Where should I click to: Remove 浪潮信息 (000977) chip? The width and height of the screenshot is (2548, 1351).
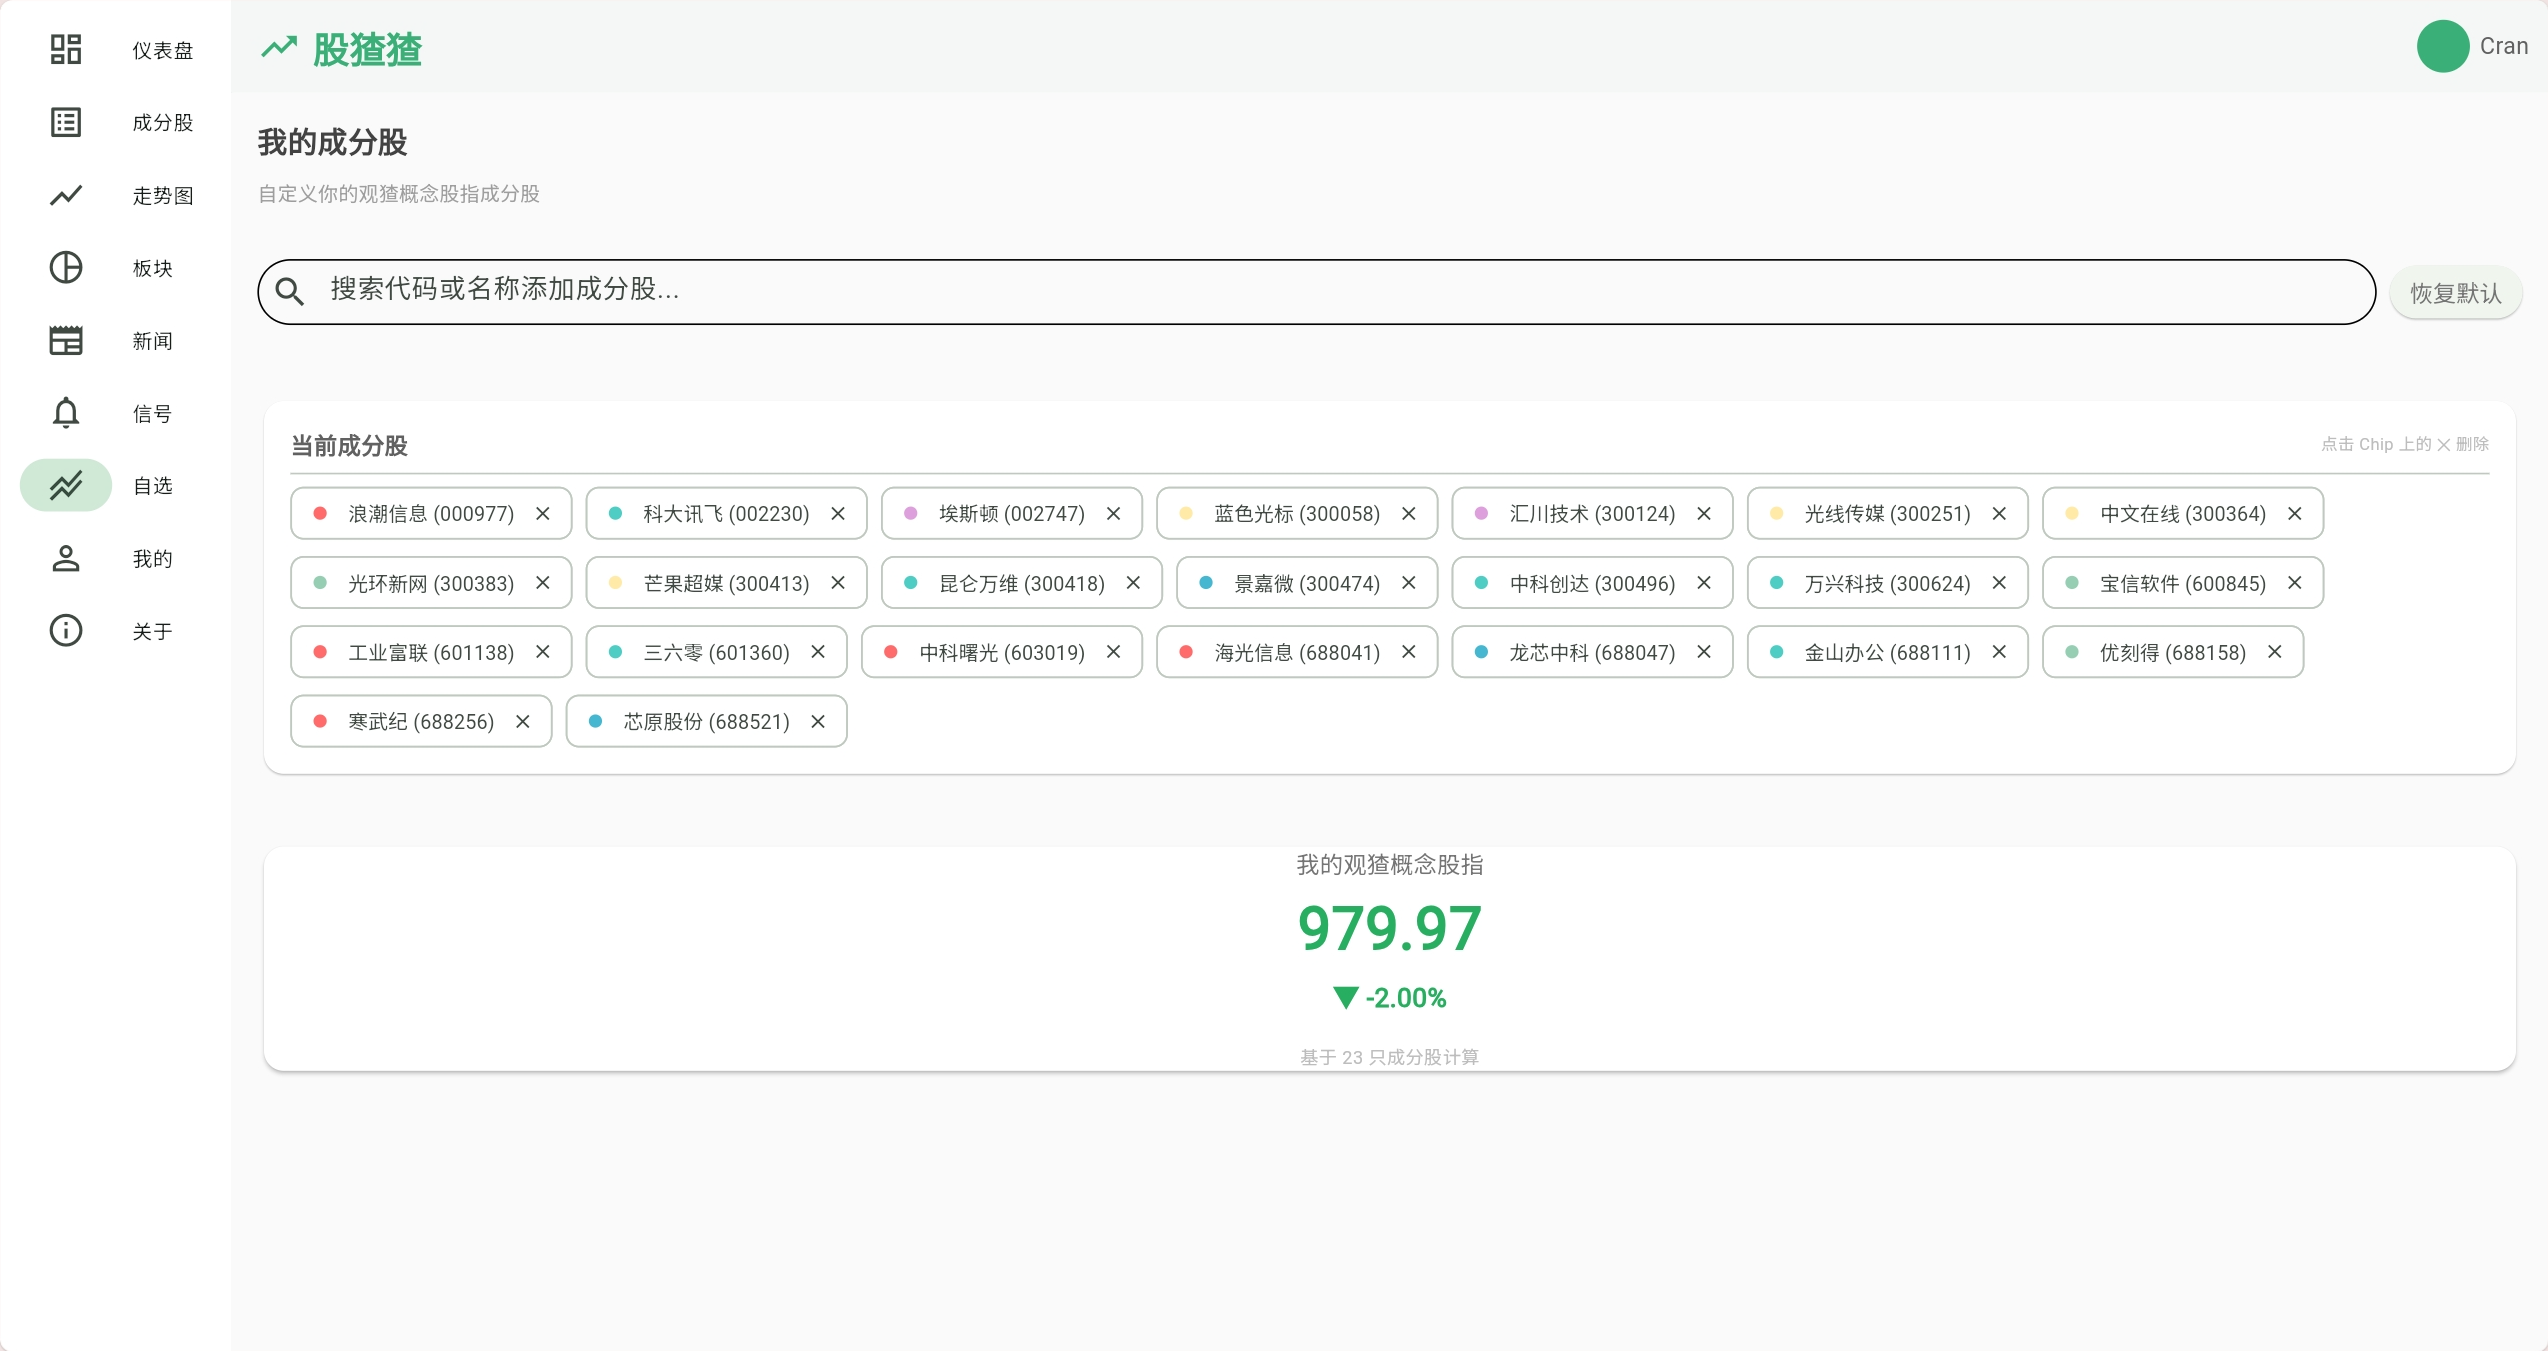click(543, 513)
